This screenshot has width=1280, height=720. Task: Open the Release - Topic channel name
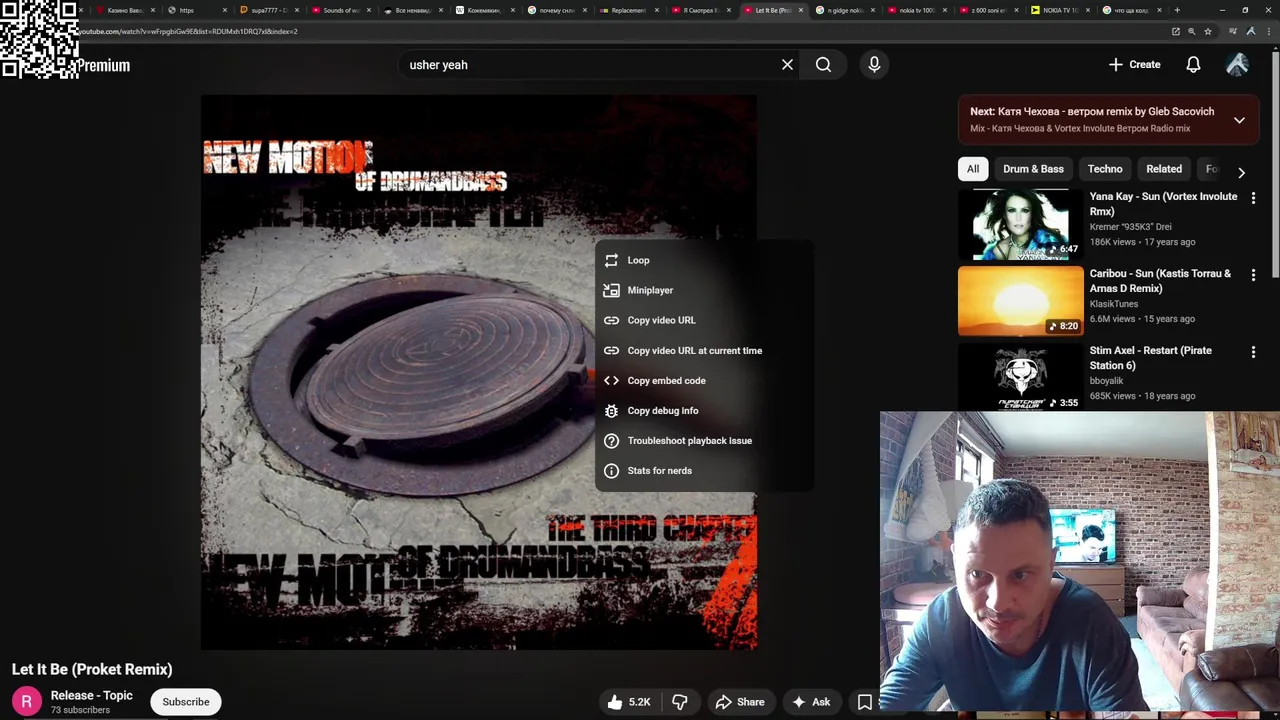tap(91, 696)
